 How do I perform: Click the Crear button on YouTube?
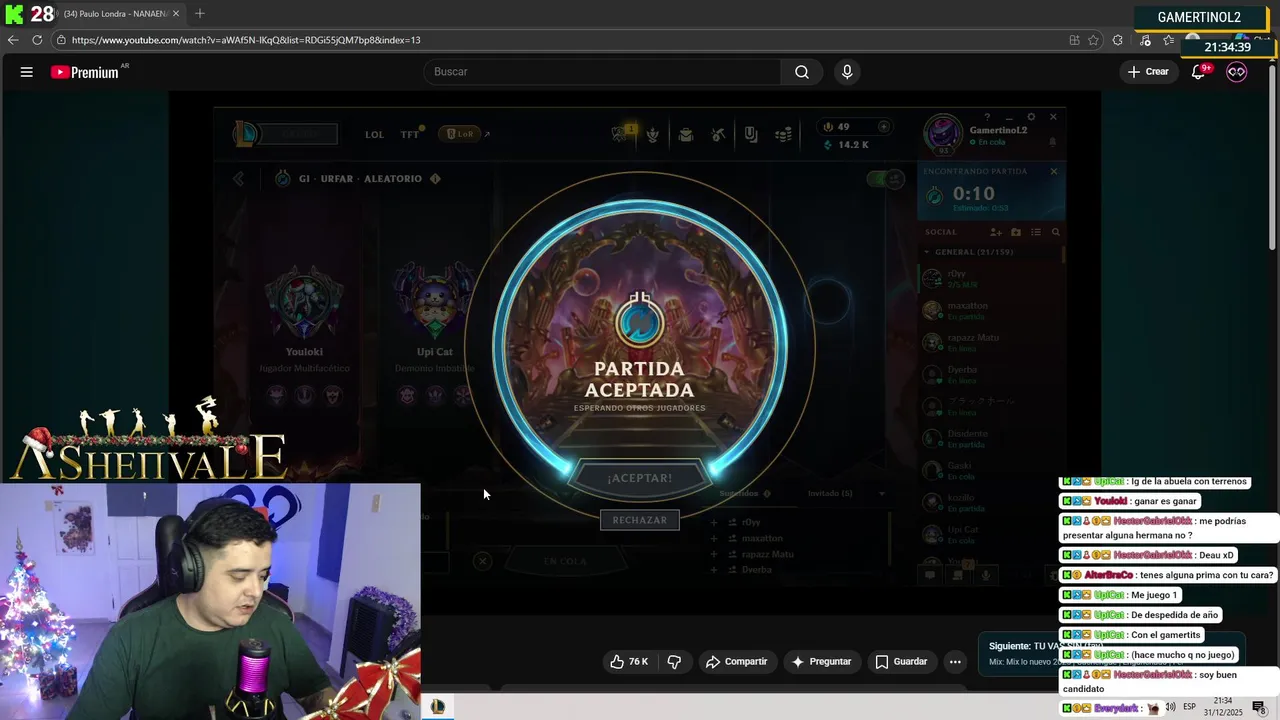1148,72
